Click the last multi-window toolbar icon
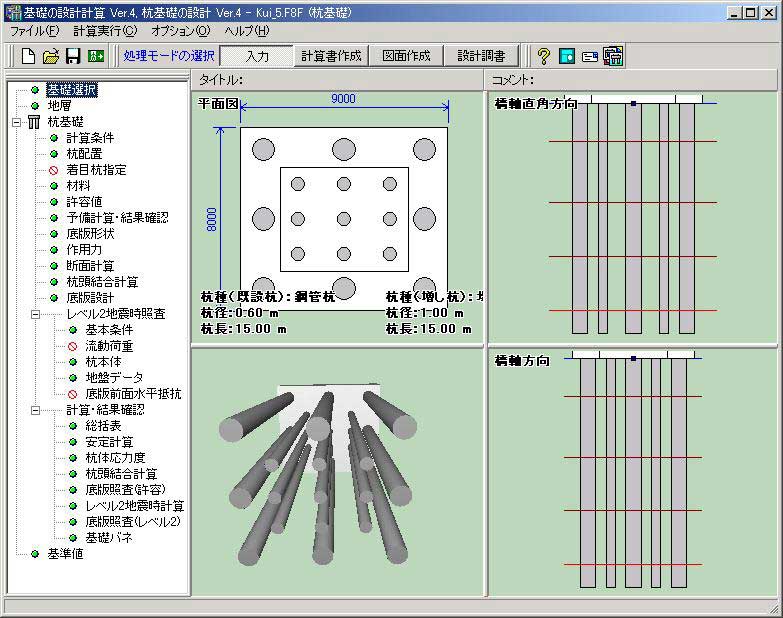This screenshot has height=618, width=783. pyautogui.click(x=613, y=56)
